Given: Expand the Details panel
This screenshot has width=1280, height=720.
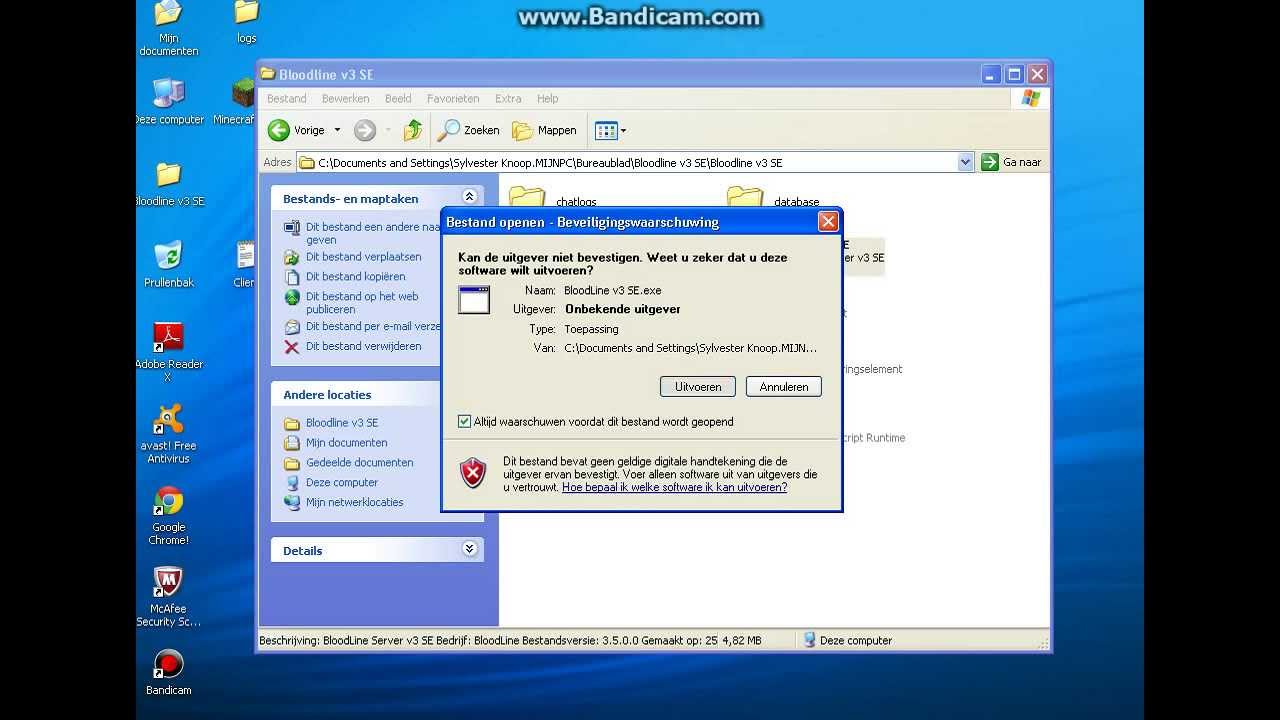Looking at the screenshot, I should 469,549.
